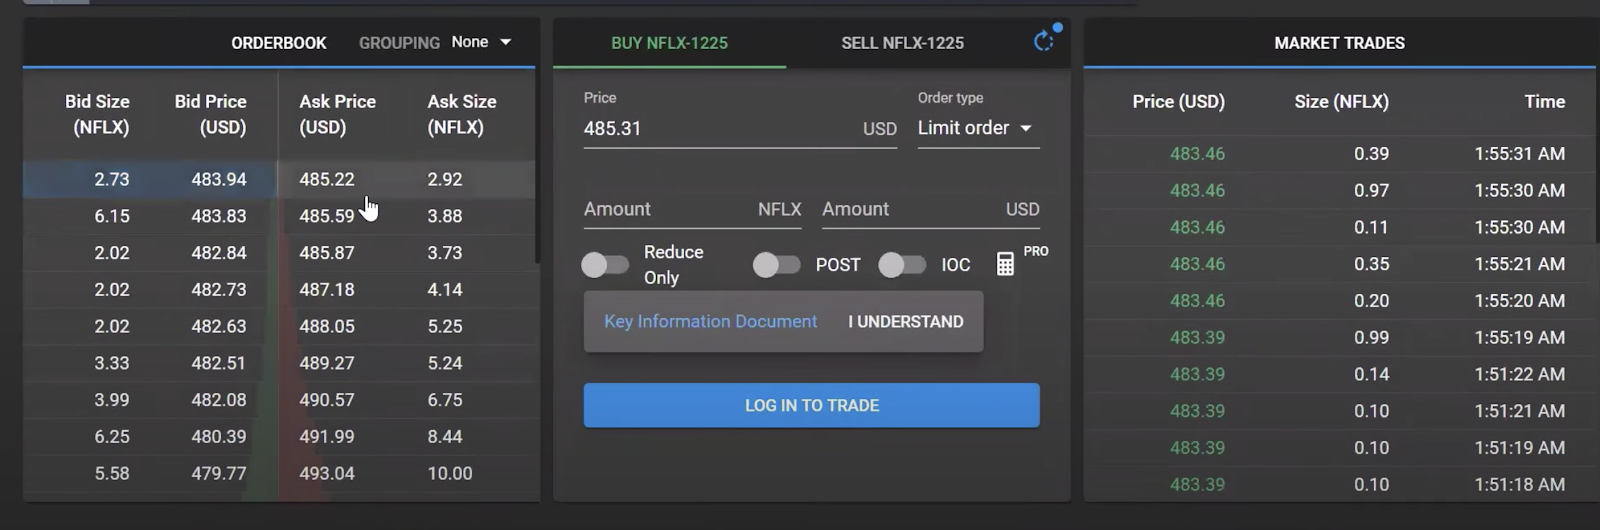
Task: Switch to the BUY NFLX-1225 tab
Action: [x=669, y=43]
